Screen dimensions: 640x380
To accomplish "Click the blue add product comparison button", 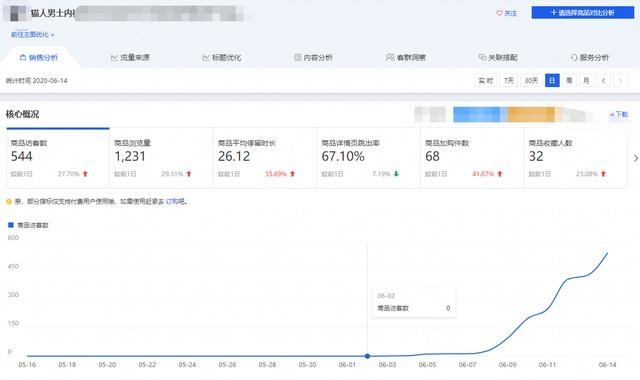I will (x=582, y=13).
